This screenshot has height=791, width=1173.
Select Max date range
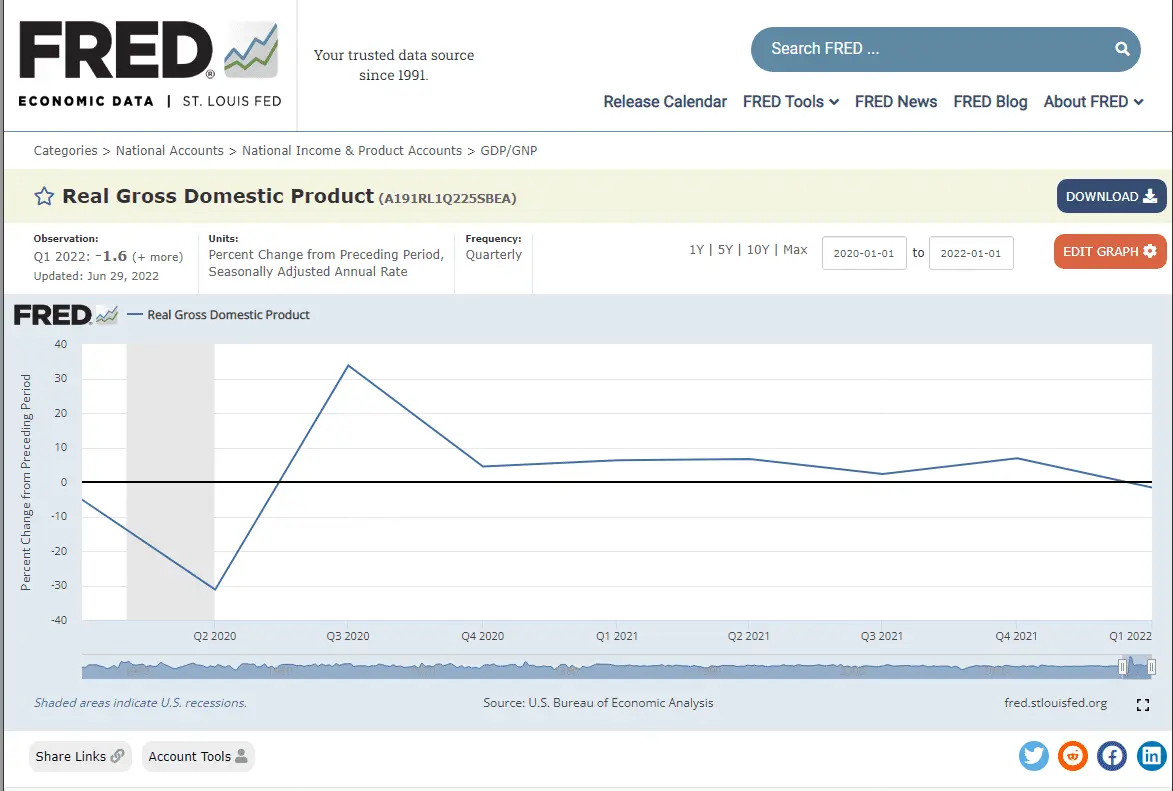click(795, 250)
